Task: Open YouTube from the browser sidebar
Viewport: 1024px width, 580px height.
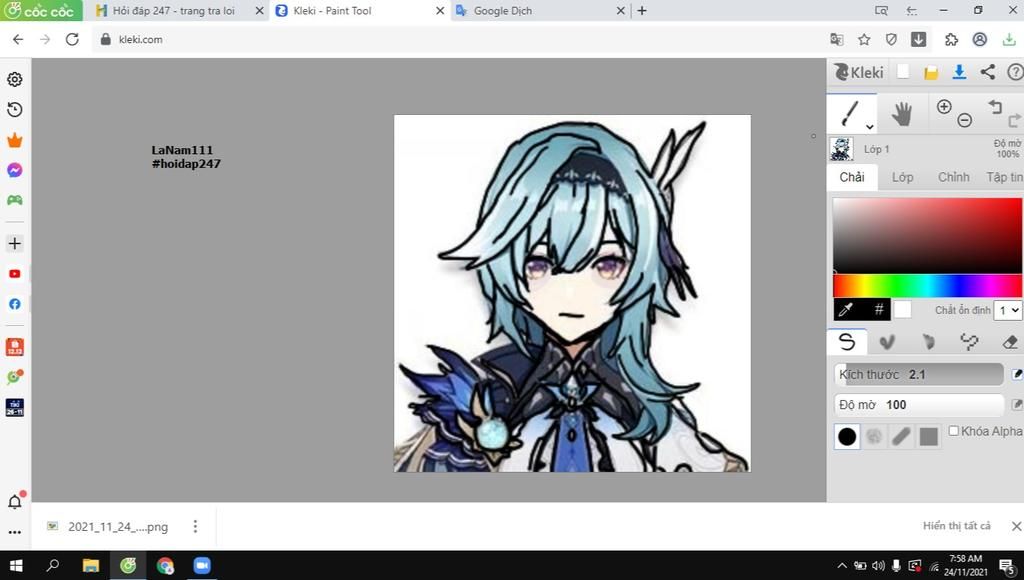Action: coord(14,274)
